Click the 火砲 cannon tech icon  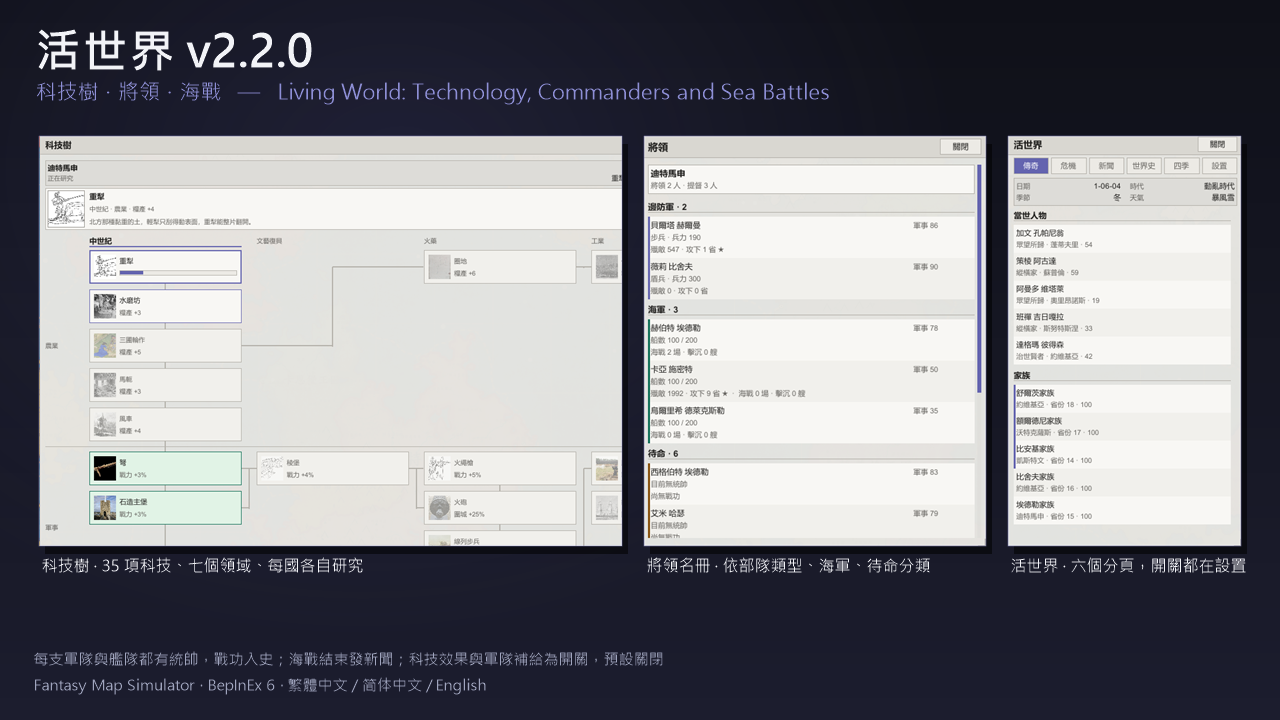point(440,507)
